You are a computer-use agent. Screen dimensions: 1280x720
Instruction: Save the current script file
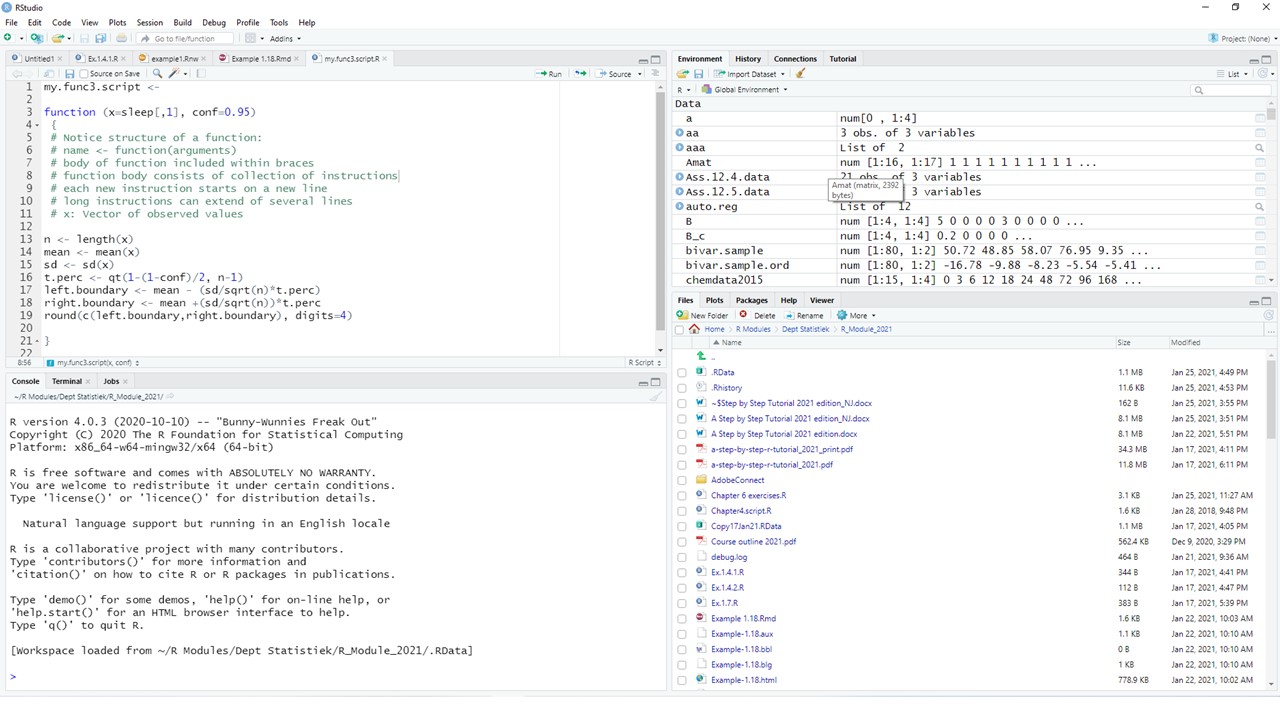click(70, 73)
